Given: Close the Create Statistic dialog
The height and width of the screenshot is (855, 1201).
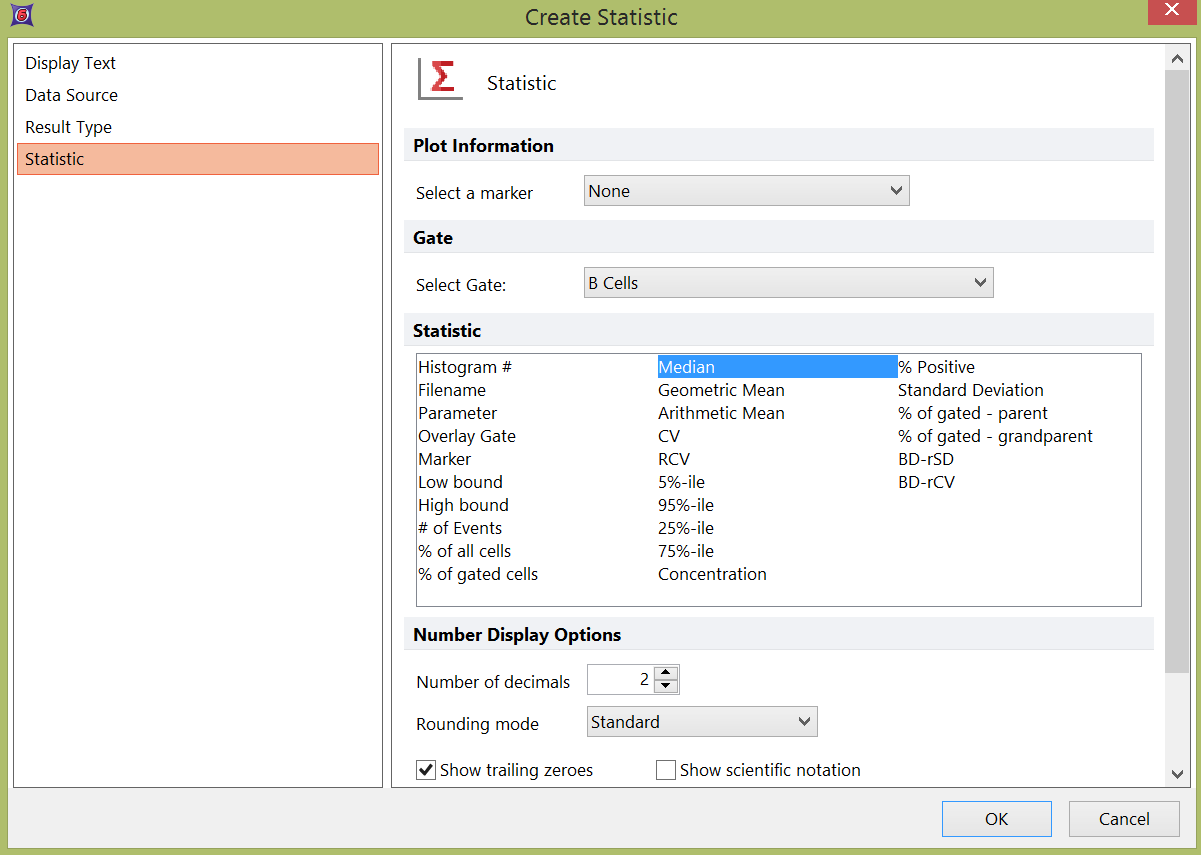Looking at the screenshot, I should tap(1171, 10).
